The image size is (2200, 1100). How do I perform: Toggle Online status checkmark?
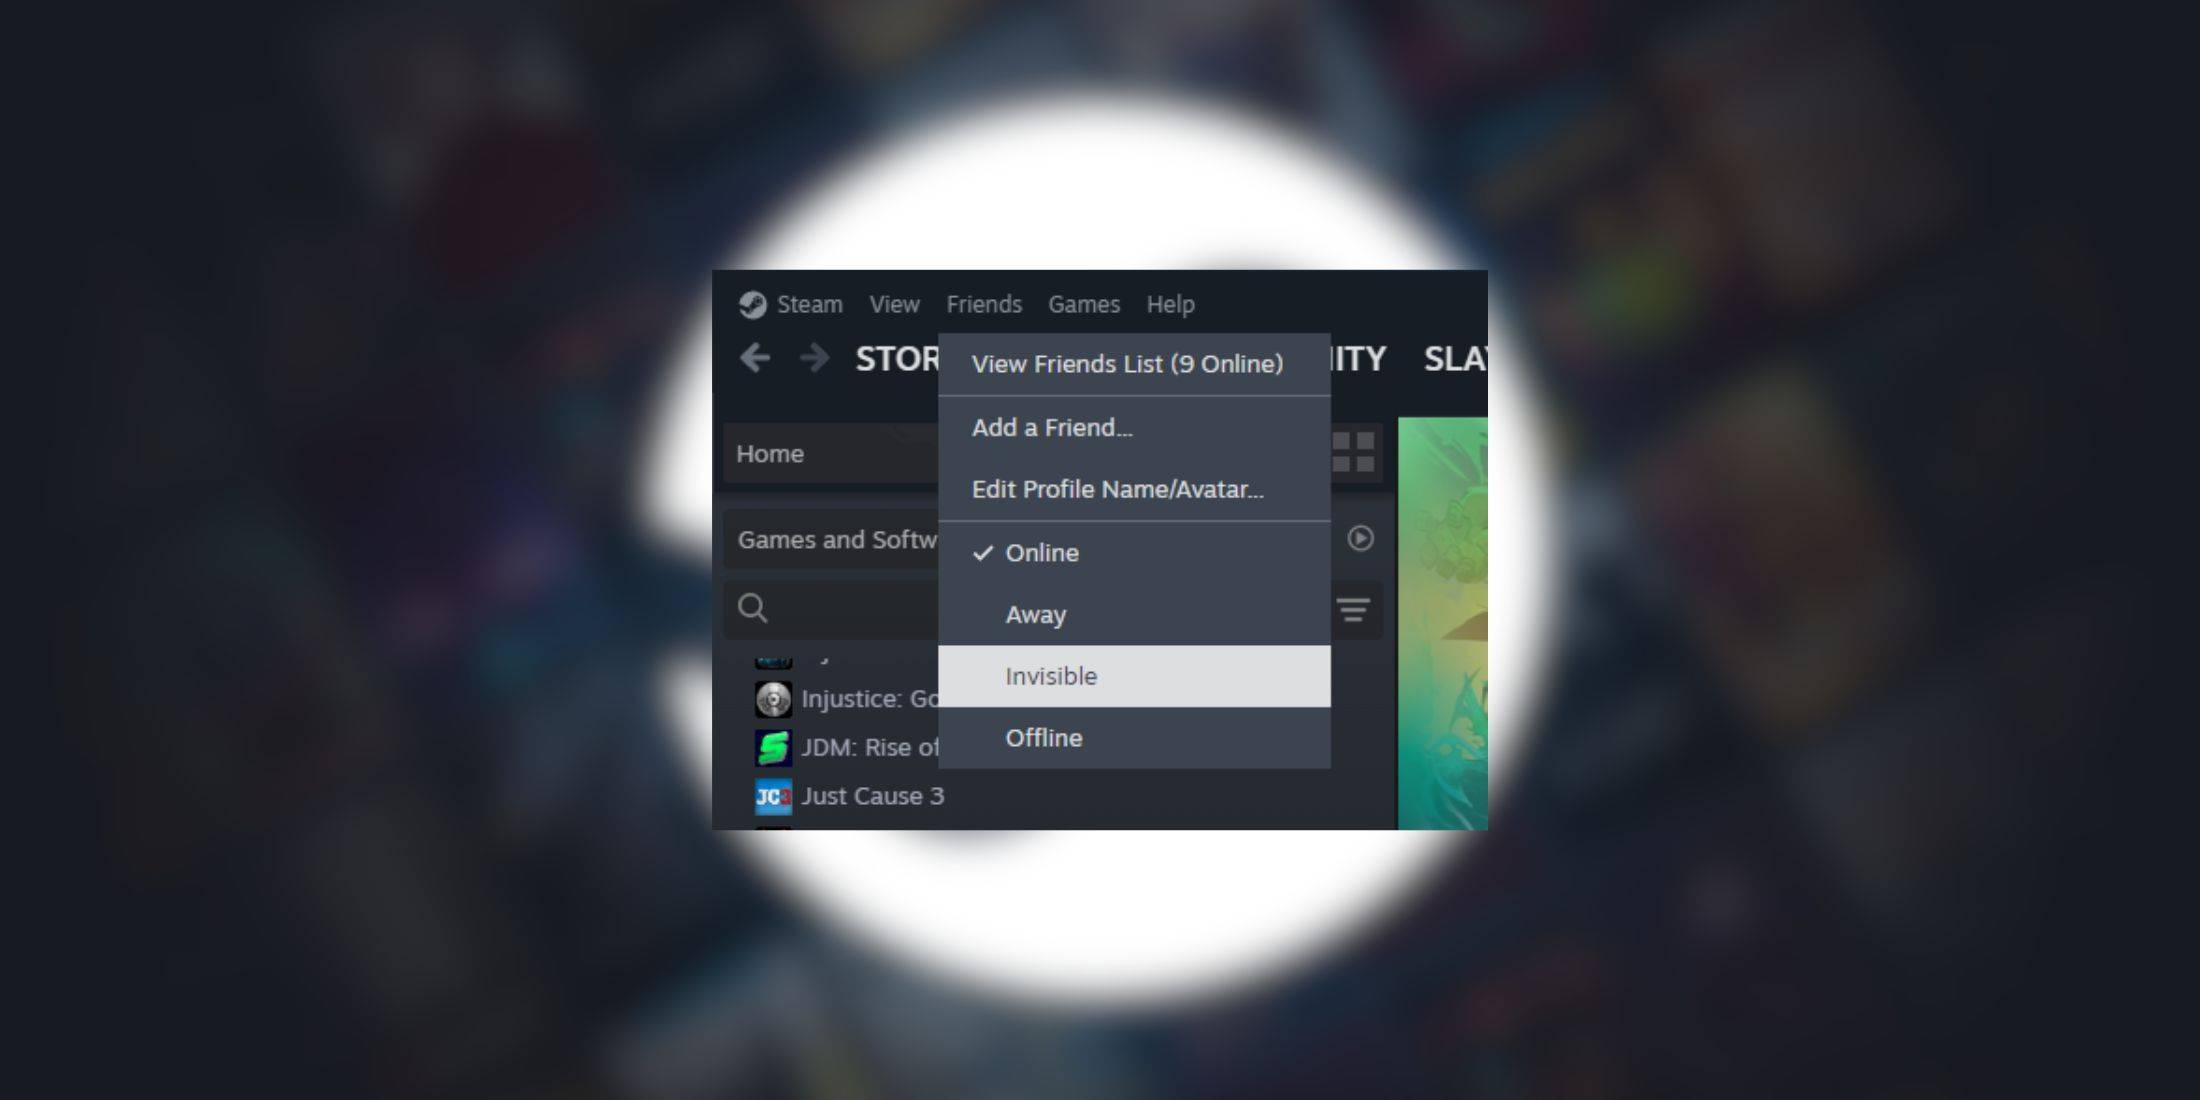click(982, 551)
